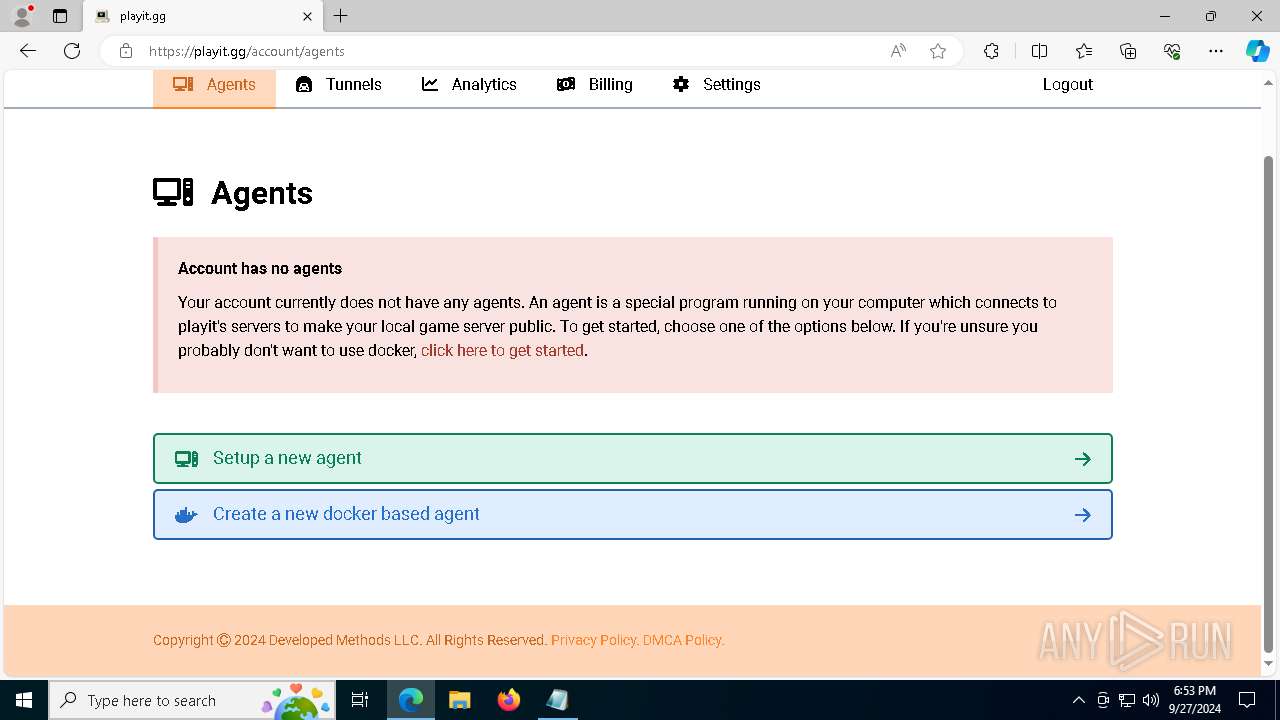Open Task View on taskbar
Image resolution: width=1280 pixels, height=720 pixels.
click(361, 700)
